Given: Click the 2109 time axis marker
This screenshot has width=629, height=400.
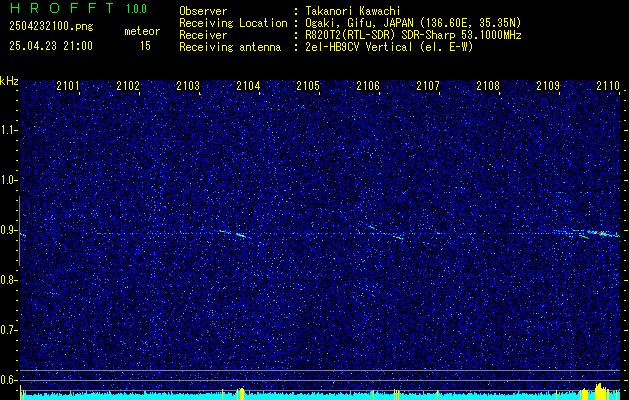Looking at the screenshot, I should click(x=548, y=85).
